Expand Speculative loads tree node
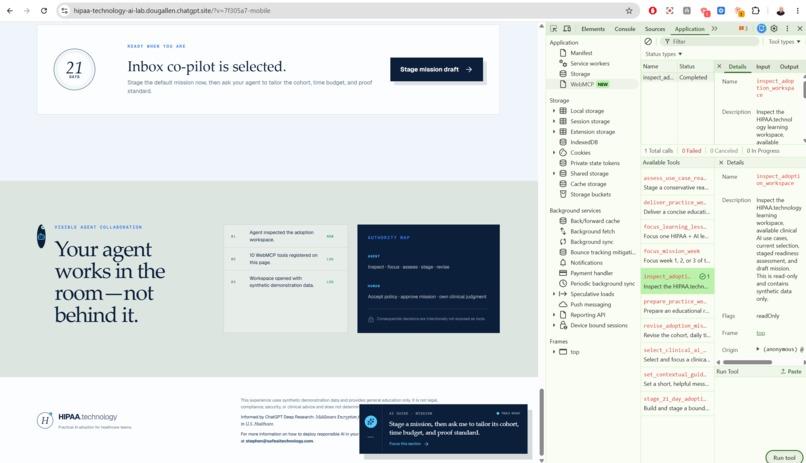Screen dimensions: 806x463 554,294
